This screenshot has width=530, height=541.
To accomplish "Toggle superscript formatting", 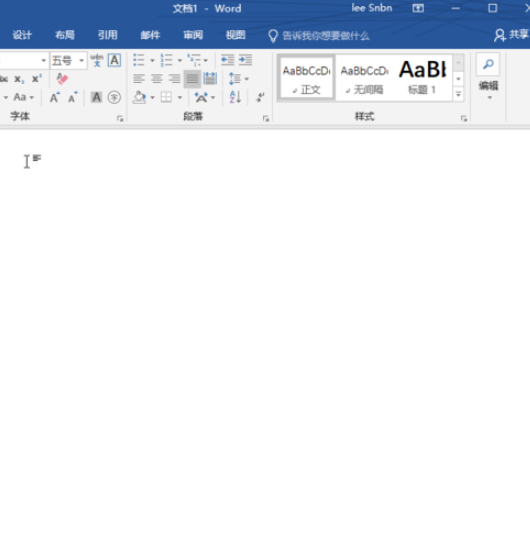I will pyautogui.click(x=37, y=79).
